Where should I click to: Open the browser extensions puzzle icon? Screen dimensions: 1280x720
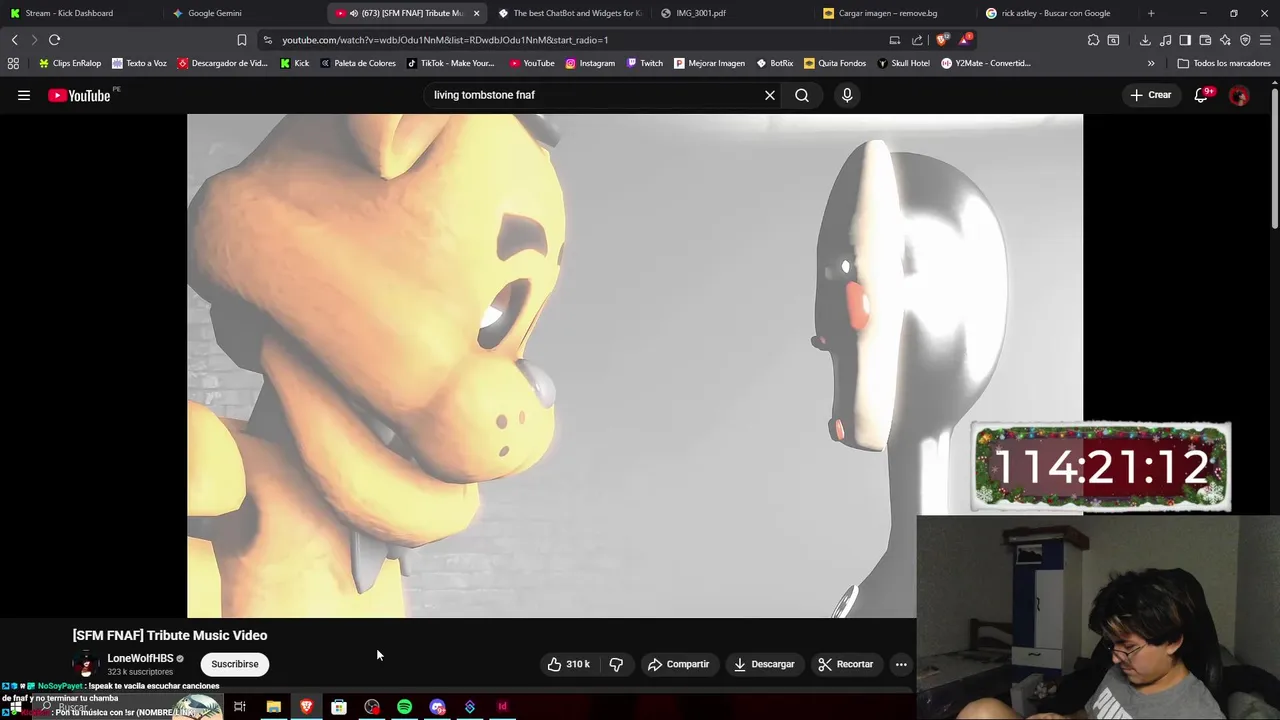pos(1093,40)
